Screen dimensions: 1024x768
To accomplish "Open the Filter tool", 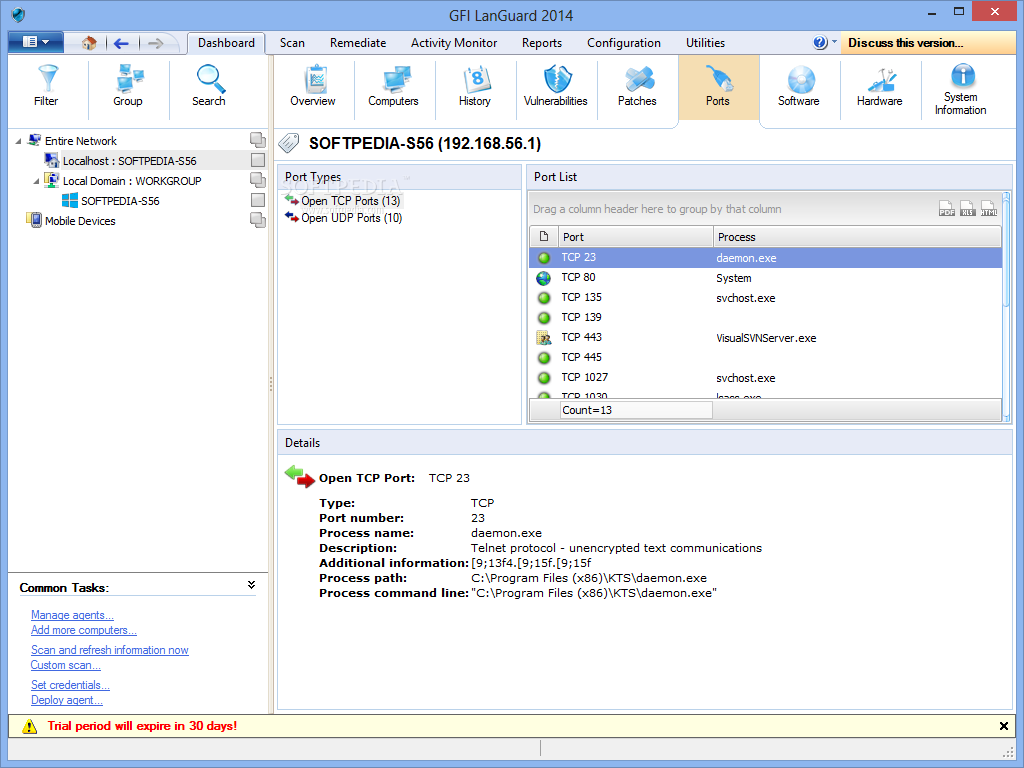I will click(46, 87).
